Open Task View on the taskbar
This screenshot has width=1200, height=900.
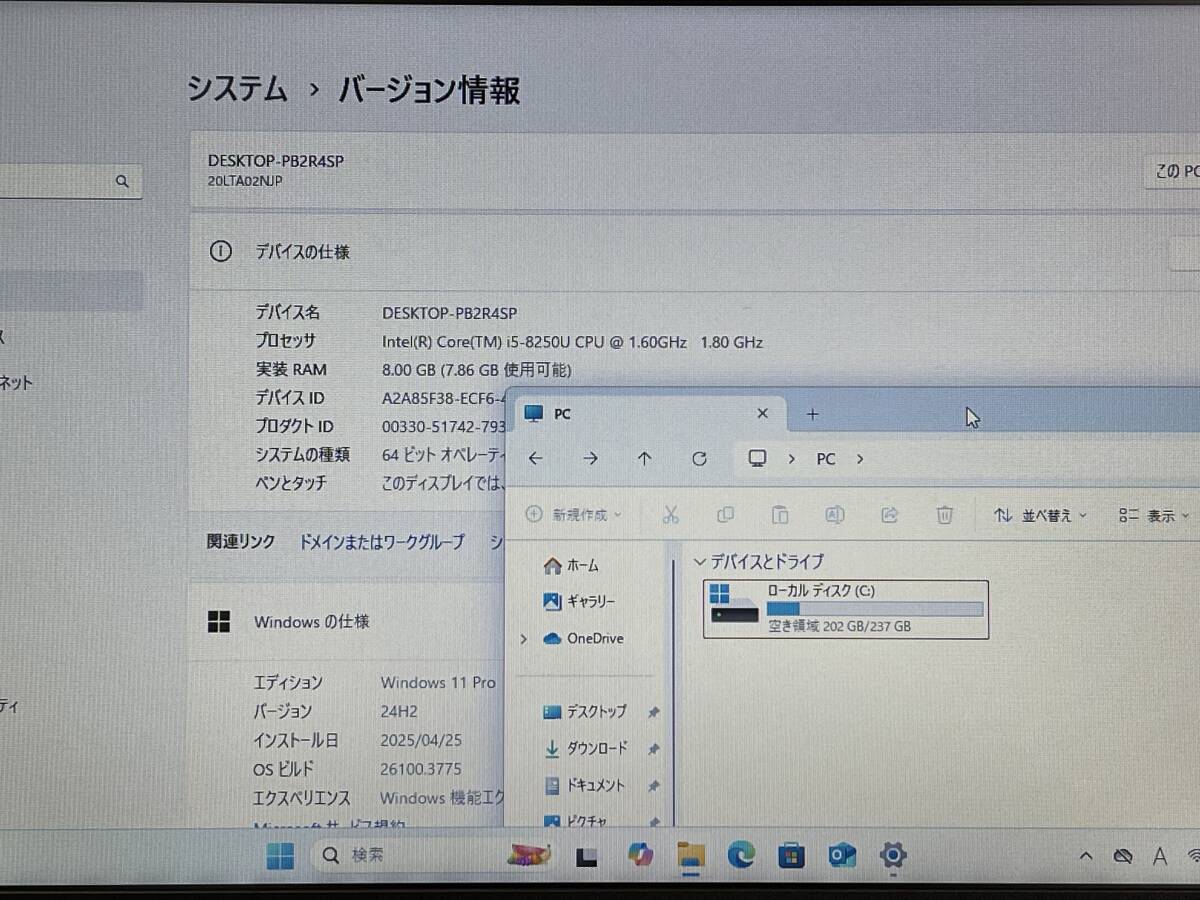[587, 856]
